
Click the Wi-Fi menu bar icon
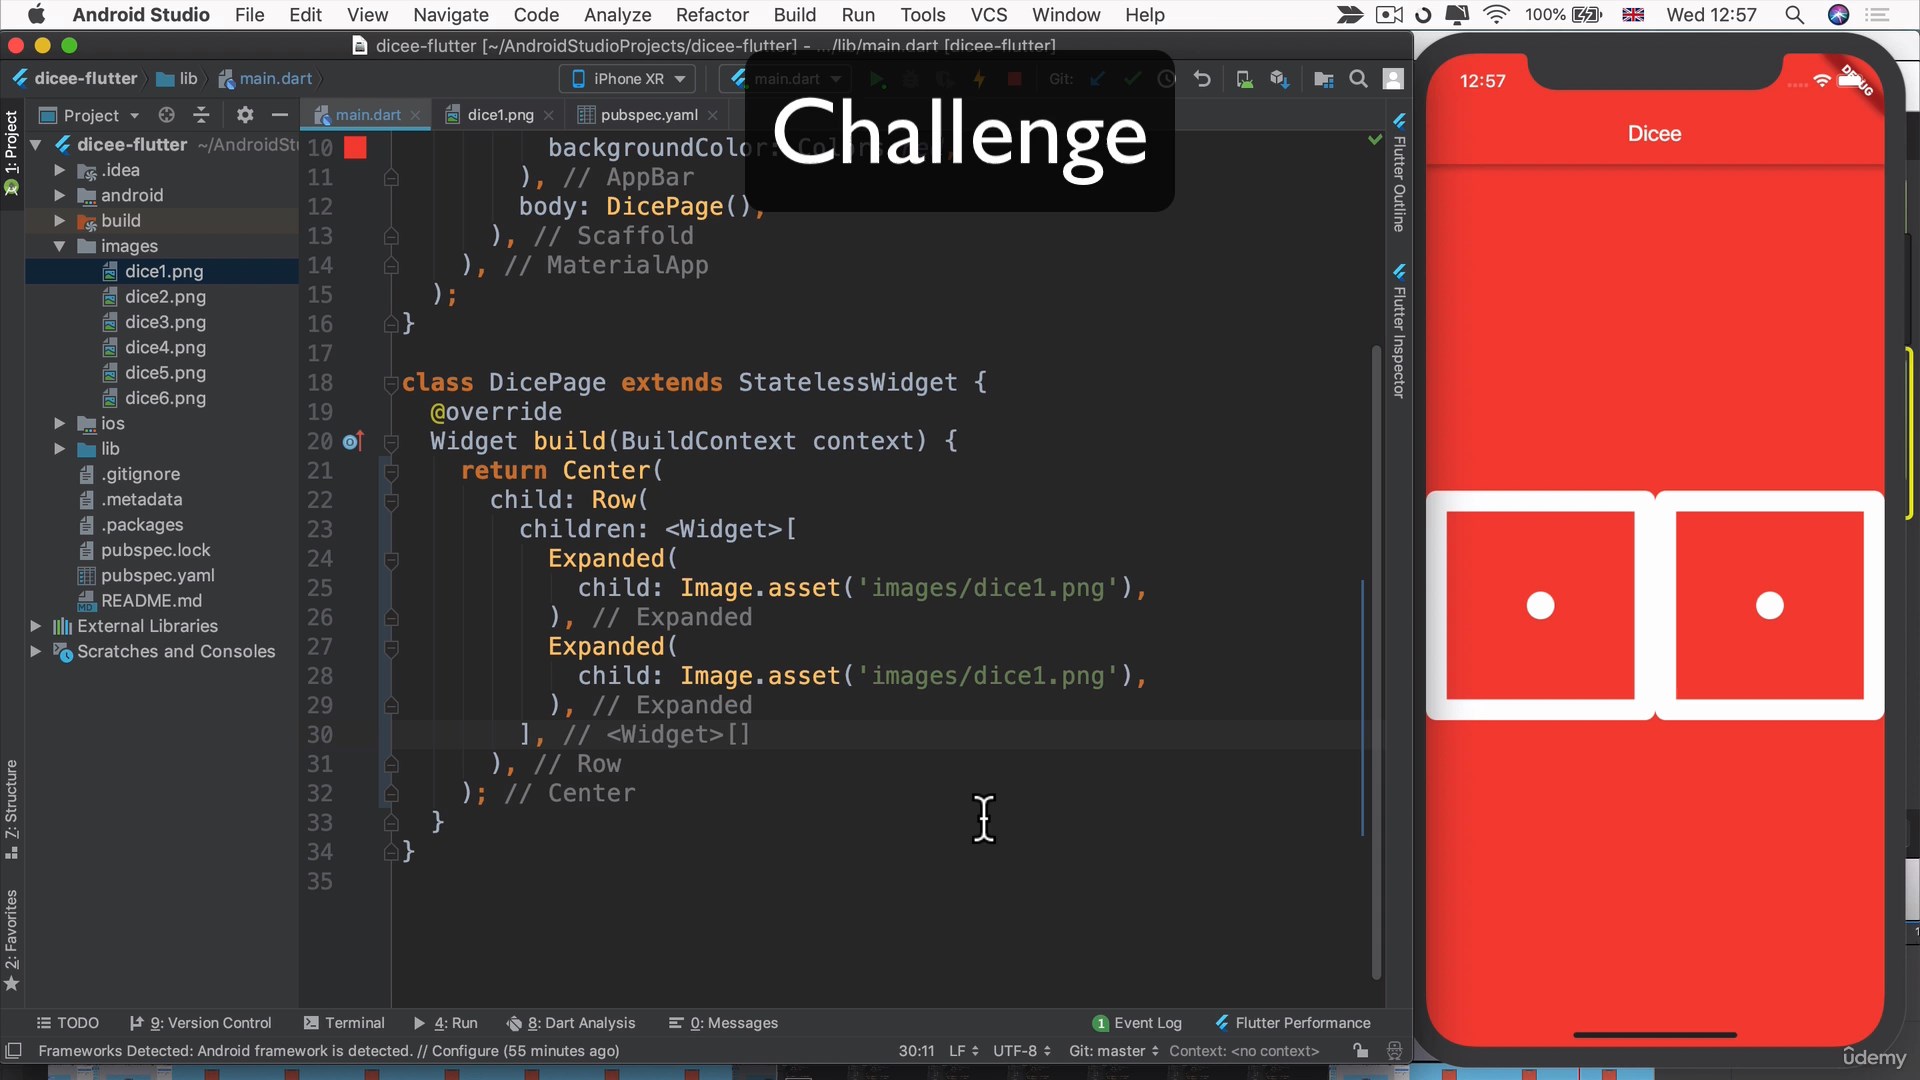point(1495,15)
